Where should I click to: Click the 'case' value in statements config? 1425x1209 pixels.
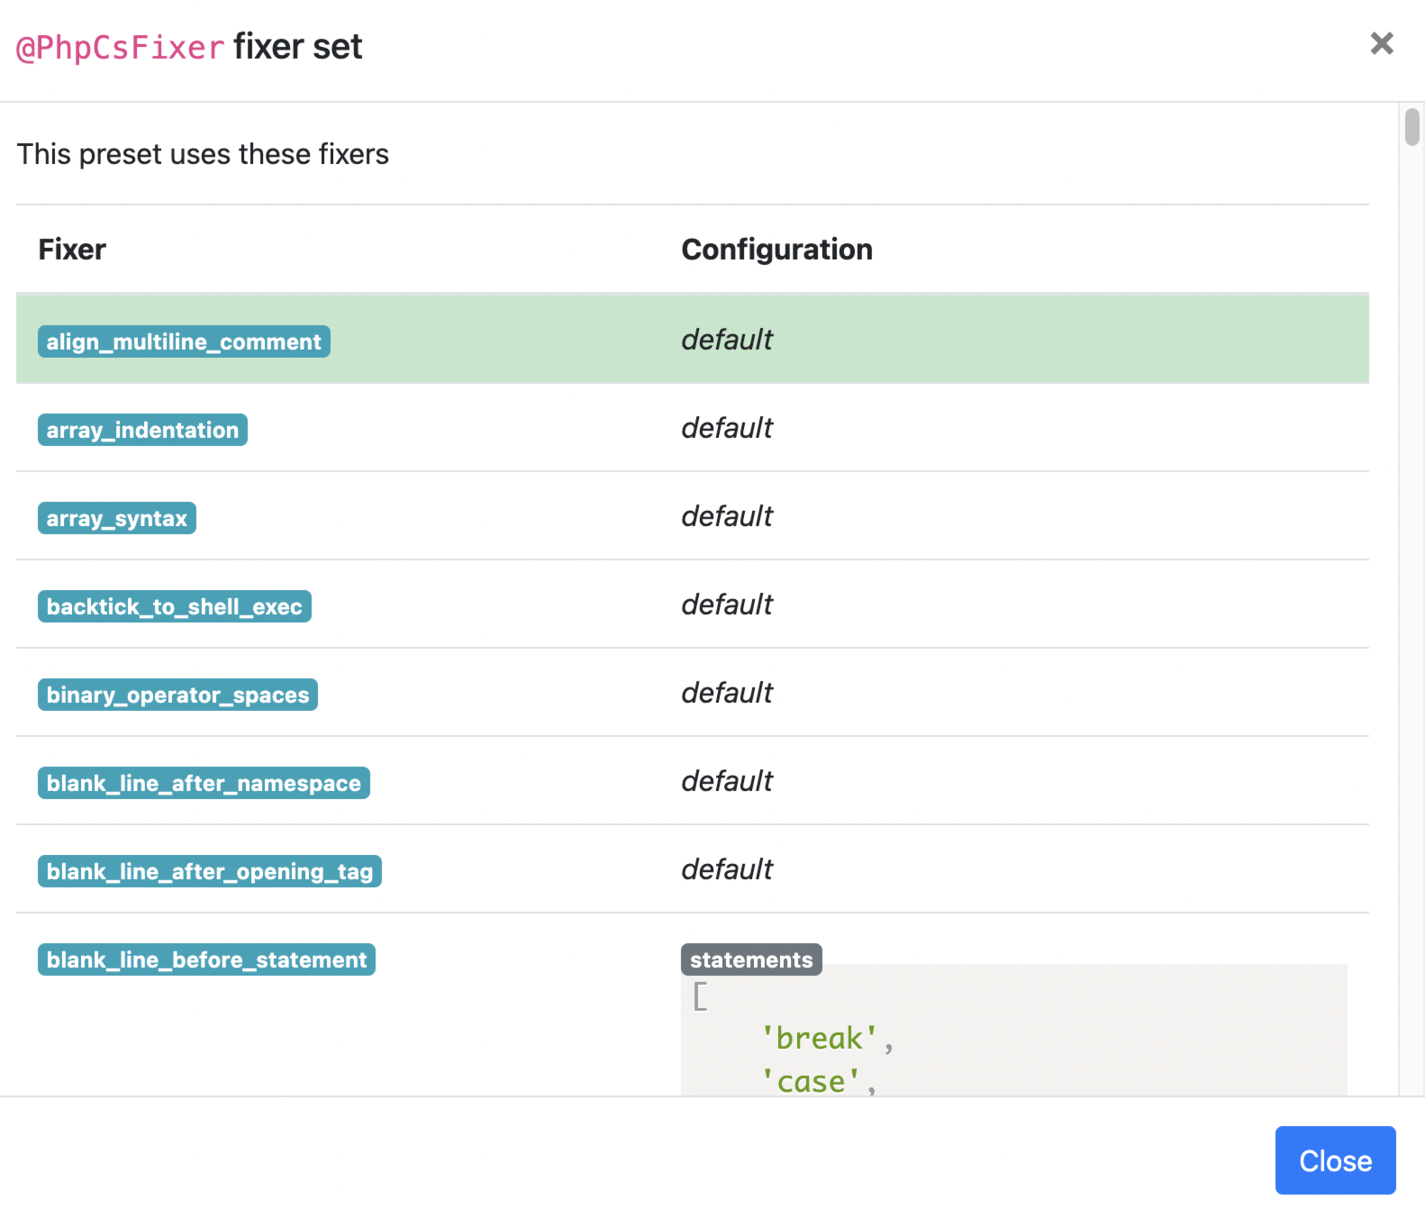pyautogui.click(x=812, y=1080)
